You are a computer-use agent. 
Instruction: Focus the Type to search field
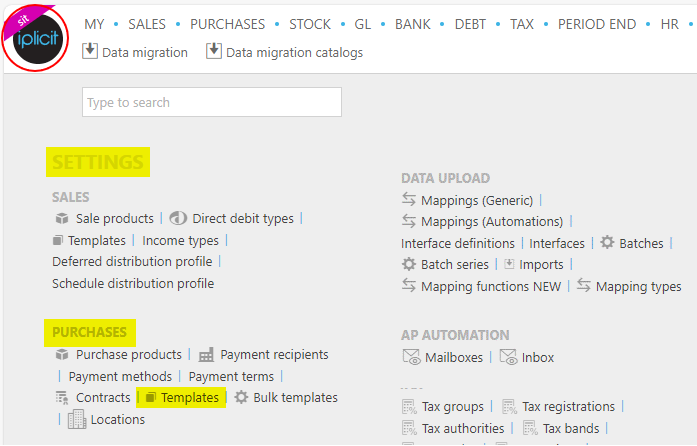tap(212, 102)
